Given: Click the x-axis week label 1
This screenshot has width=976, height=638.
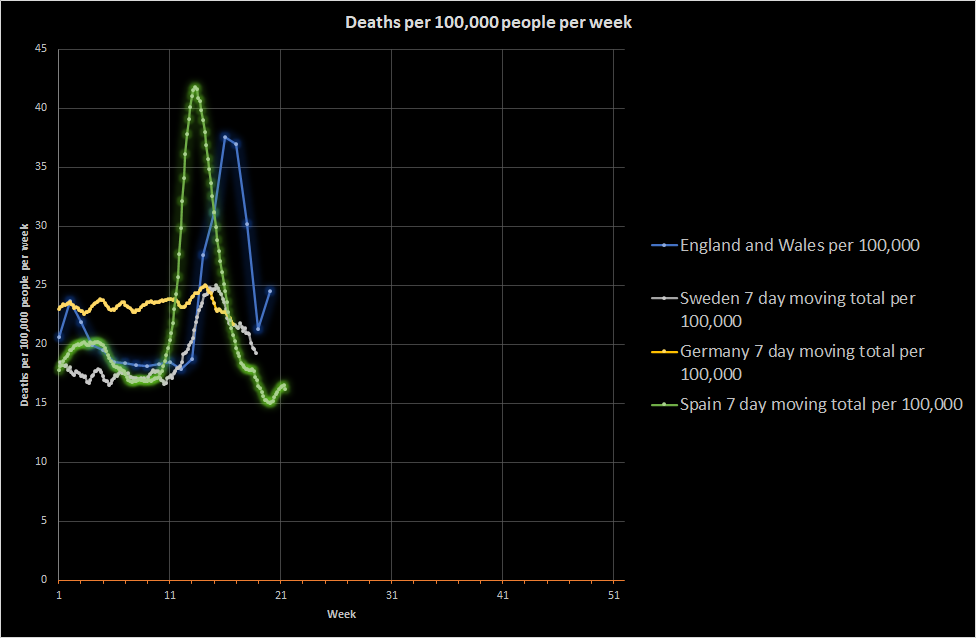Looking at the screenshot, I should coord(59,596).
